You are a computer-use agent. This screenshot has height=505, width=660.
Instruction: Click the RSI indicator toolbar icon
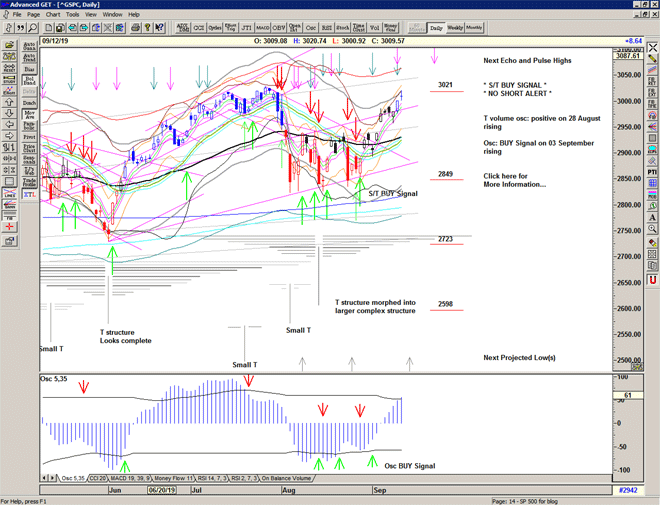tap(328, 29)
